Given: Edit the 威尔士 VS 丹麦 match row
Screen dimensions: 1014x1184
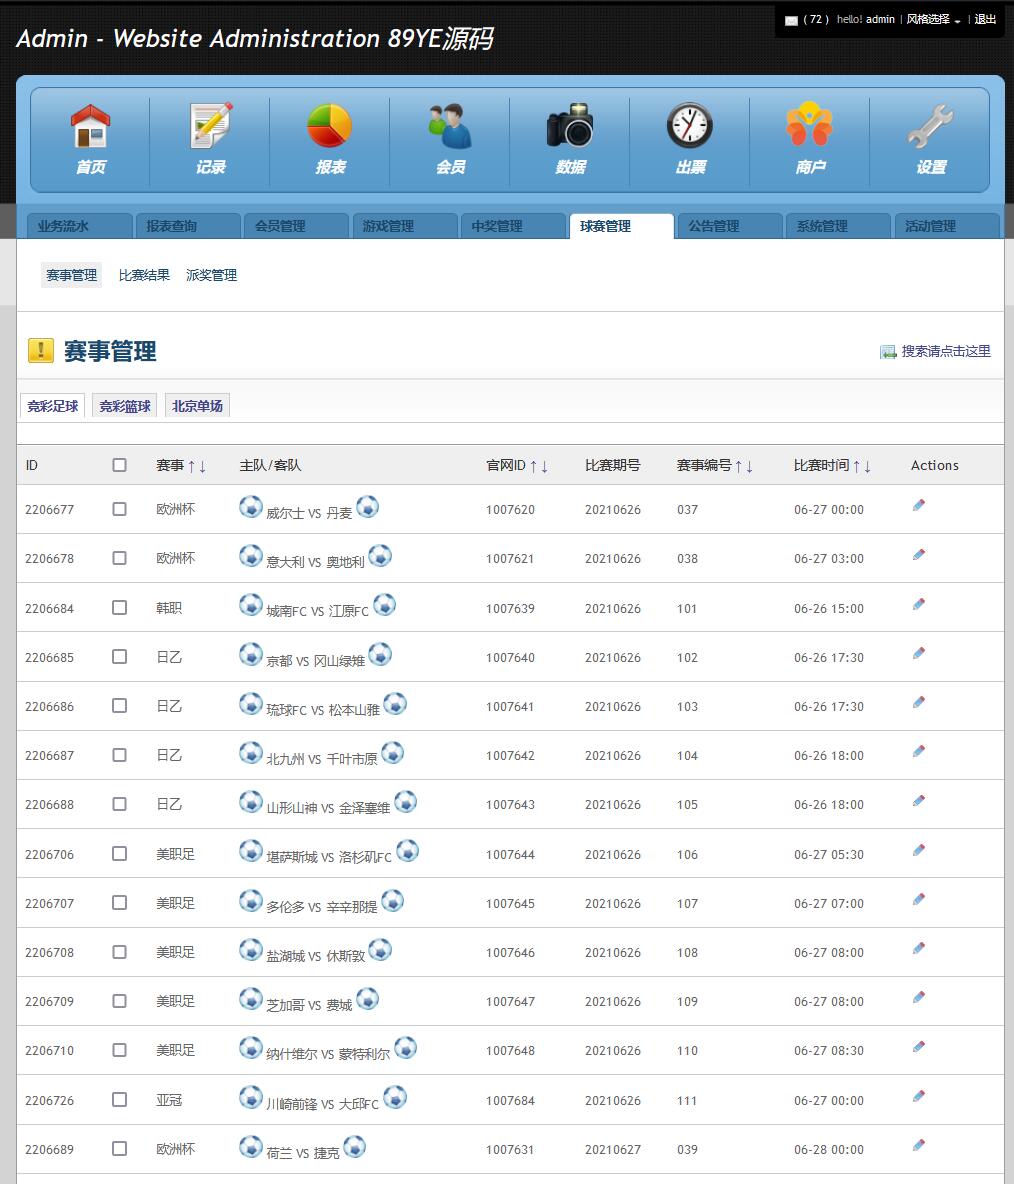Looking at the screenshot, I should pyautogui.click(x=919, y=506).
